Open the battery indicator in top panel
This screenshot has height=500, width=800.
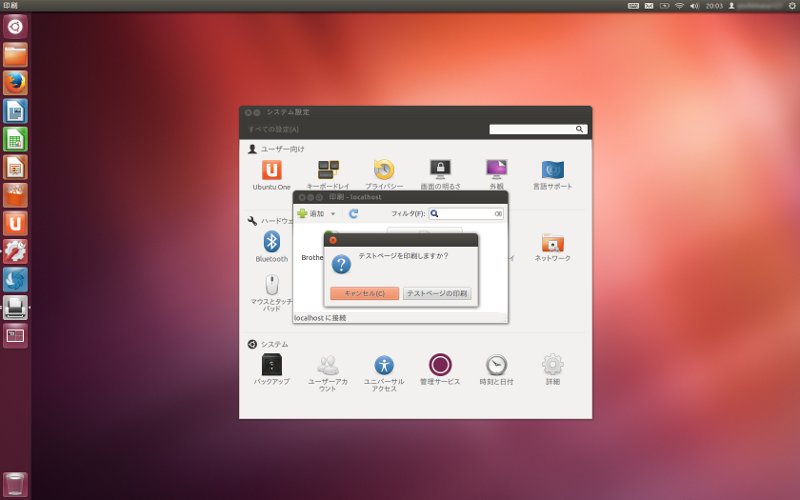click(664, 6)
